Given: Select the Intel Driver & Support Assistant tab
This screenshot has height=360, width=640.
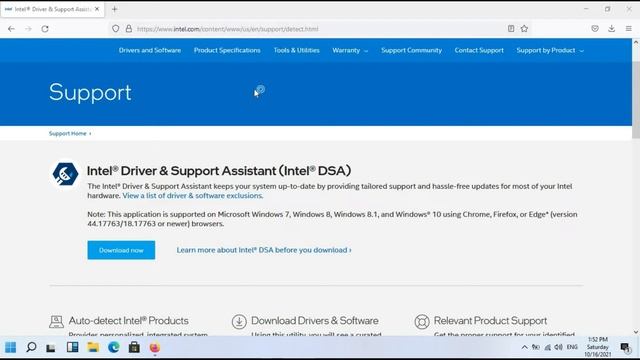Looking at the screenshot, I should click(52, 9).
